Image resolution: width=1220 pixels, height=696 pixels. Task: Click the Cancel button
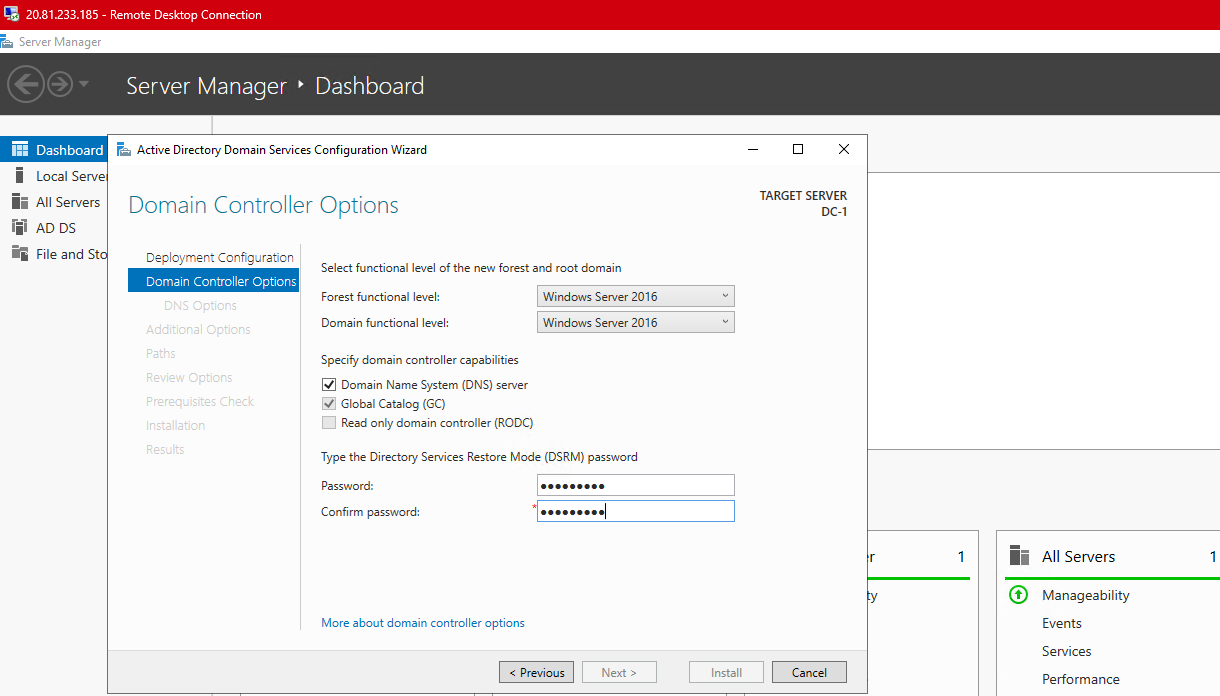pyautogui.click(x=809, y=673)
